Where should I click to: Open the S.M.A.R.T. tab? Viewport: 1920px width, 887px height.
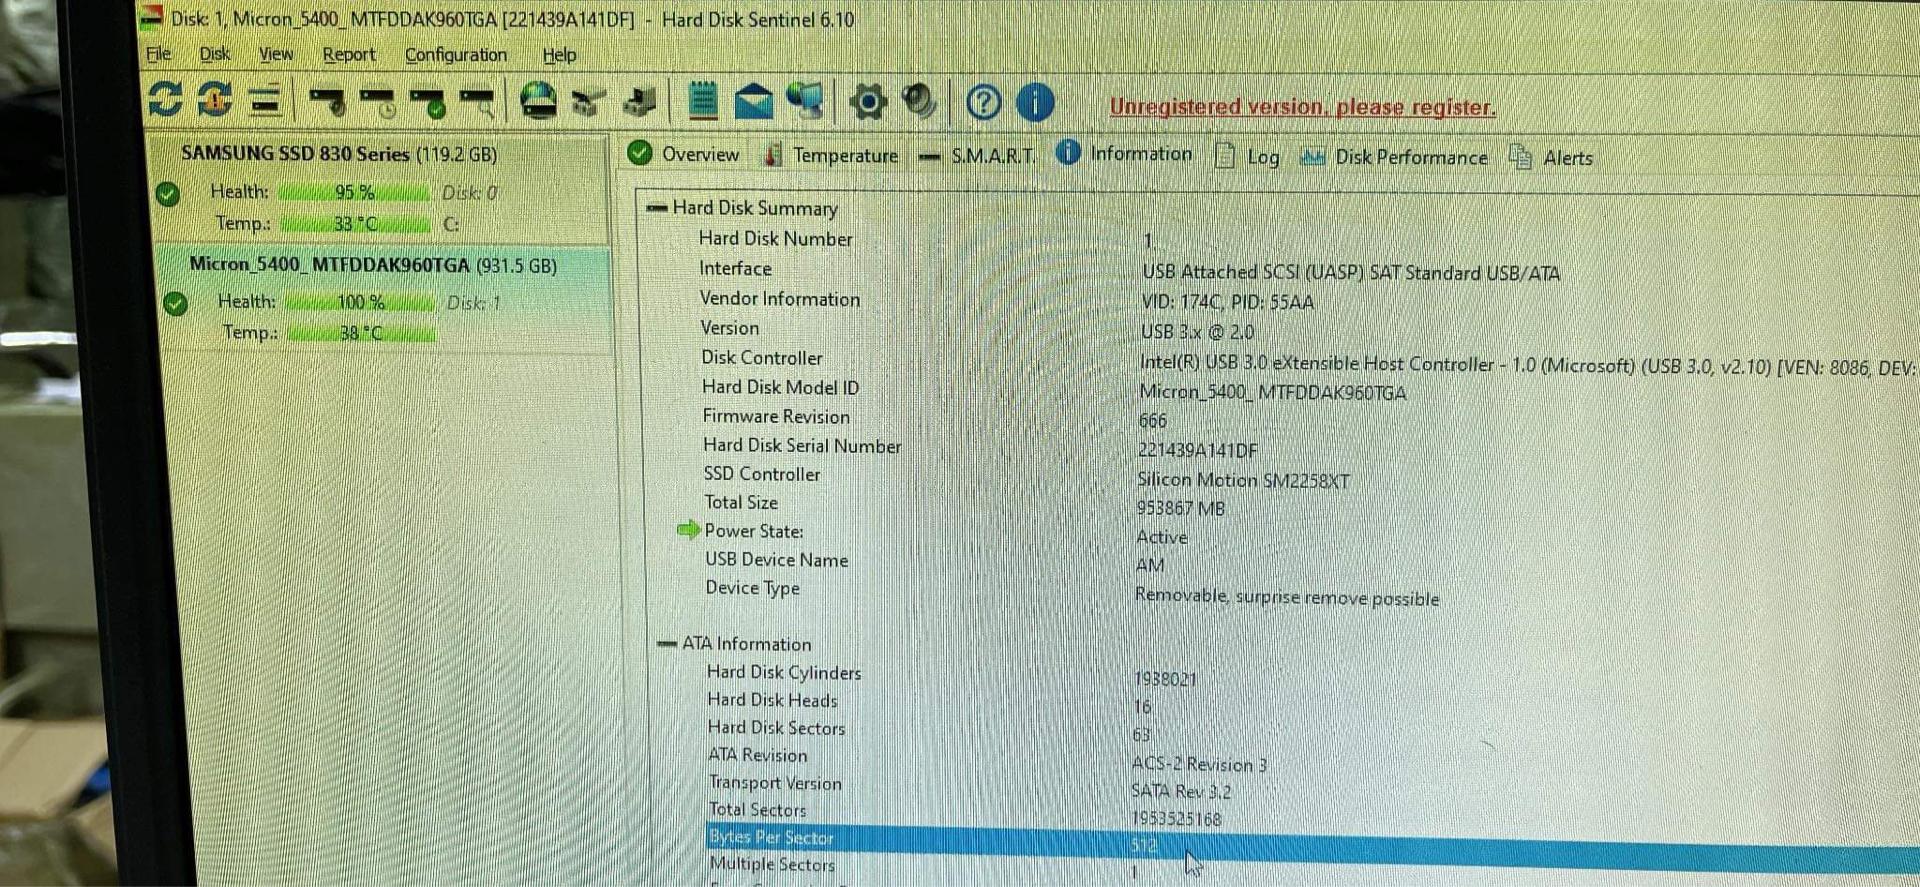tap(977, 155)
